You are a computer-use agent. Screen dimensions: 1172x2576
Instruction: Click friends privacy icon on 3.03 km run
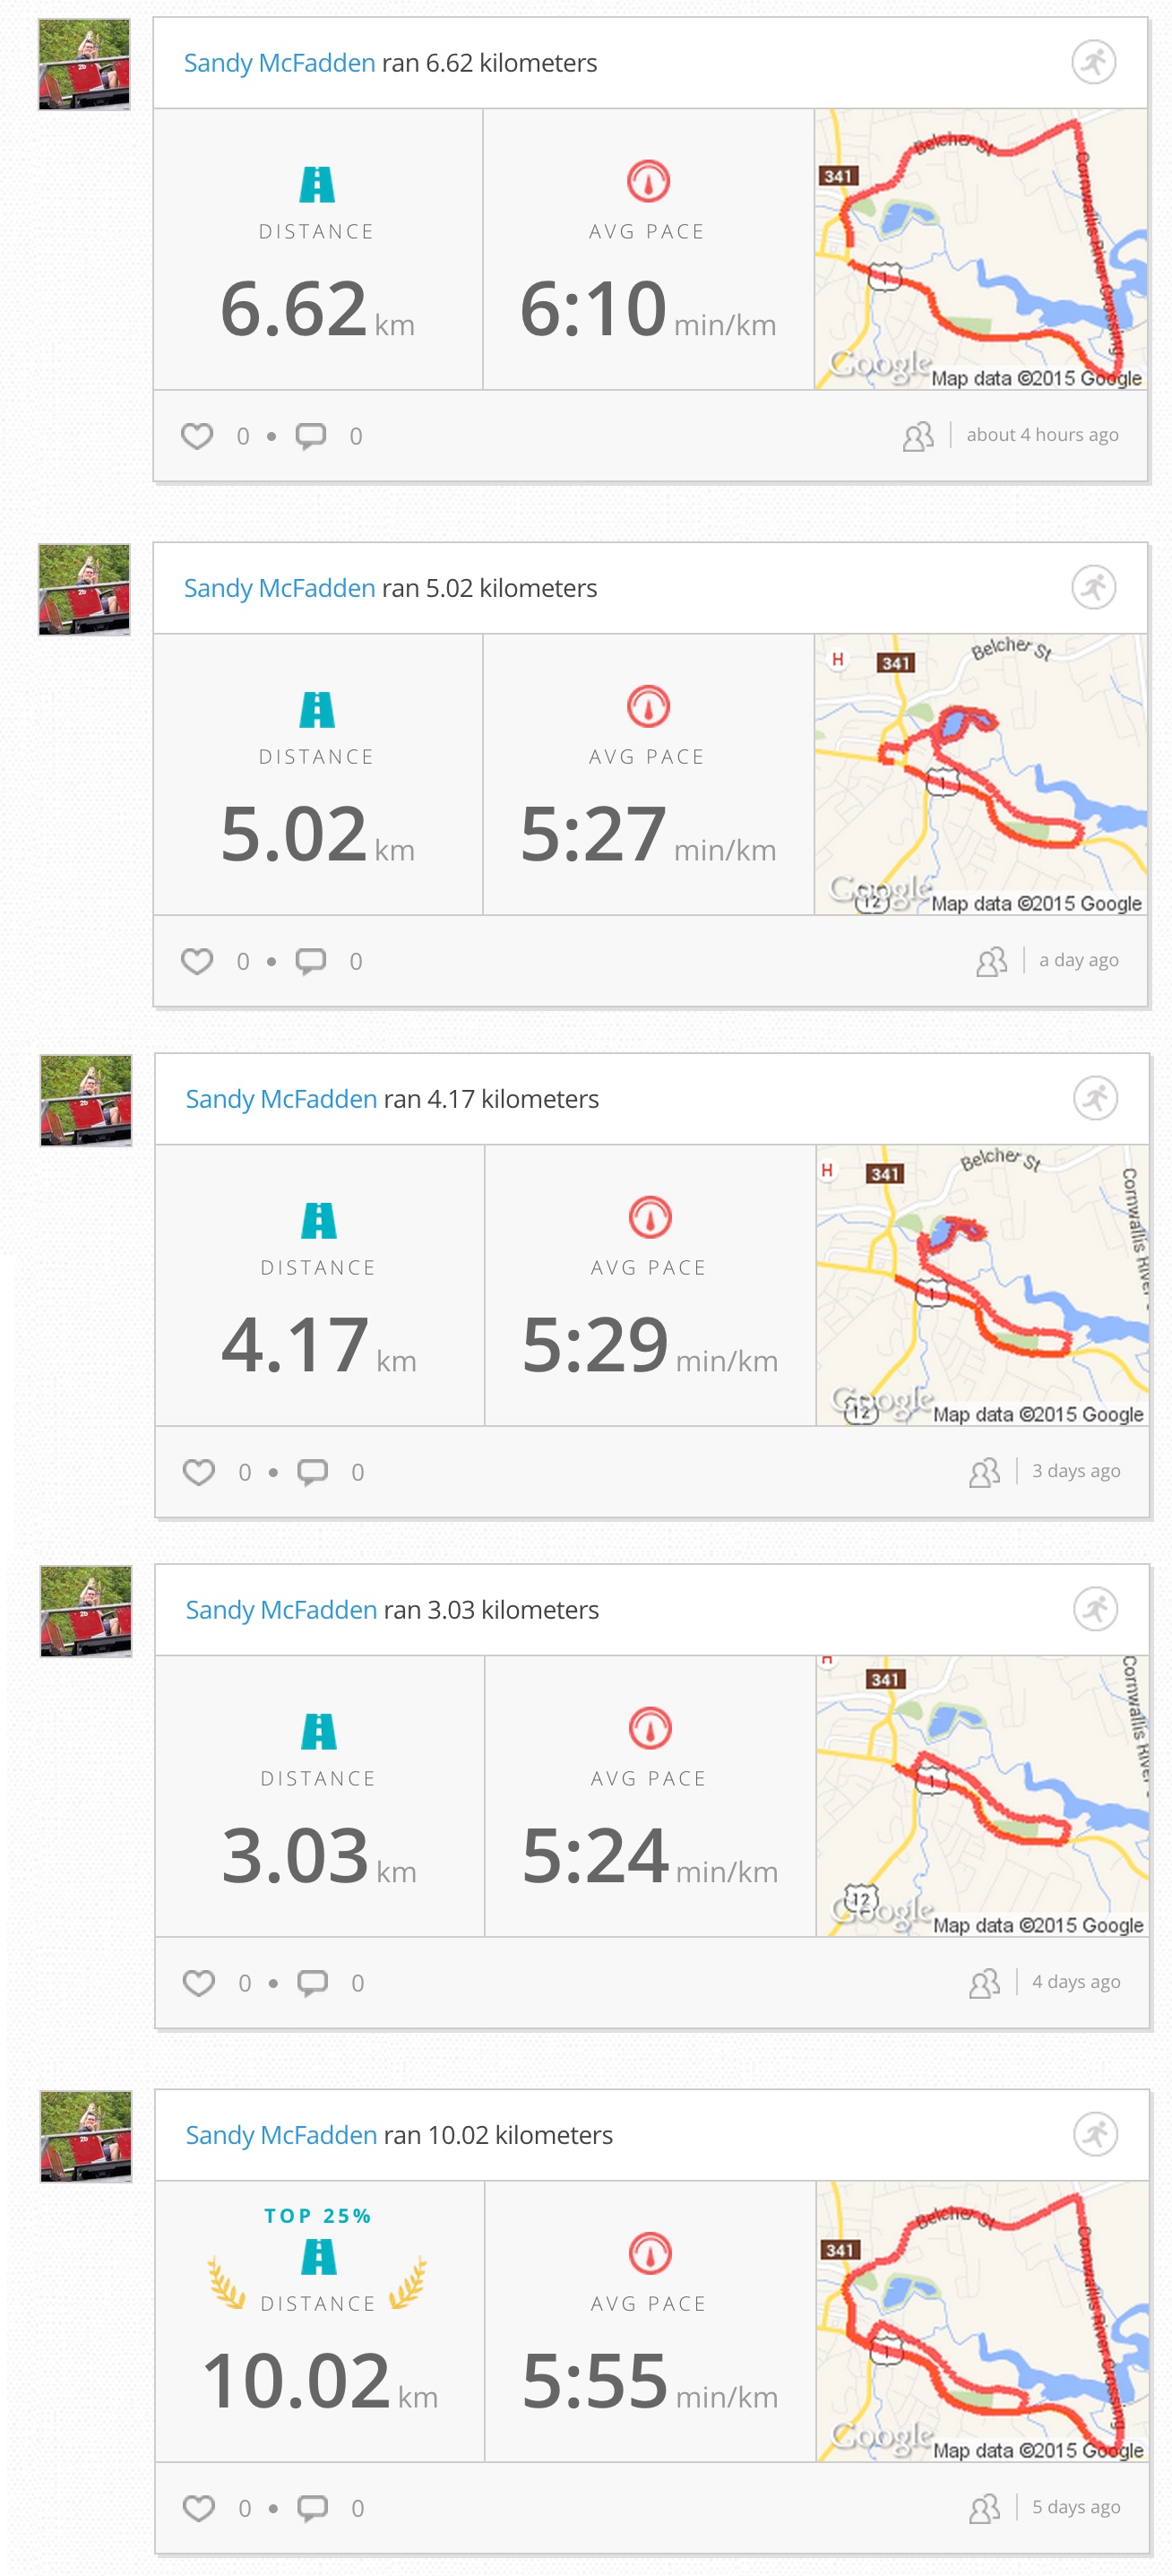pos(984,1983)
